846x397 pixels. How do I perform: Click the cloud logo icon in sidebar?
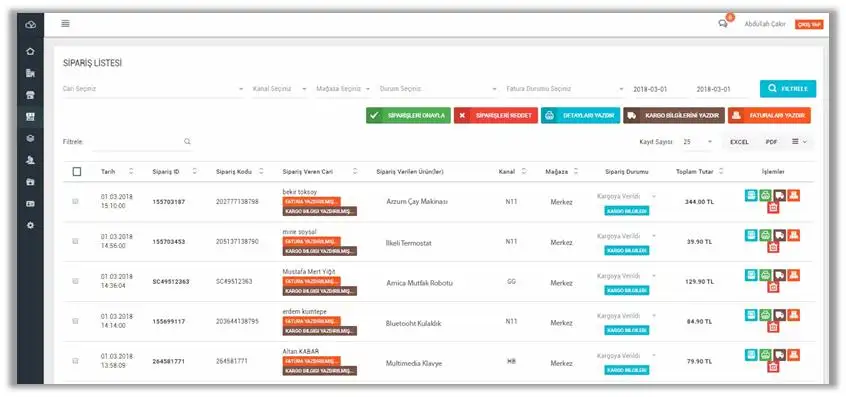(x=30, y=25)
